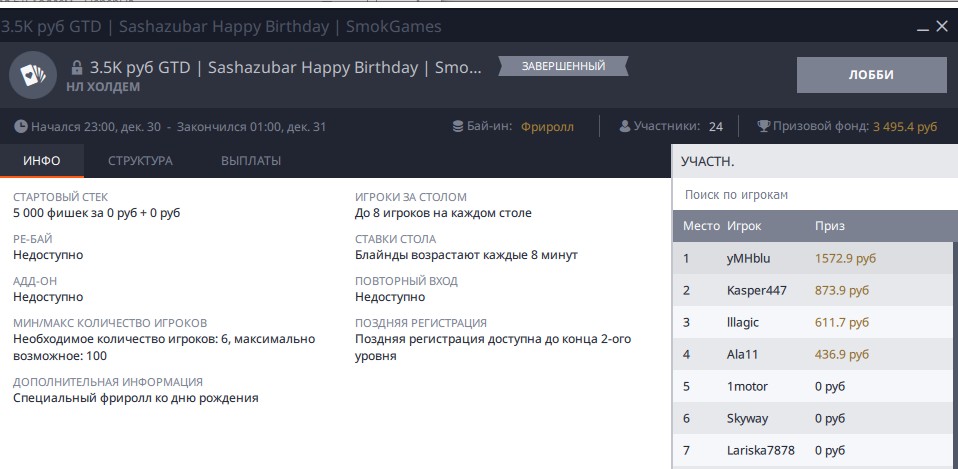Click the ЗАВЕРШЕННЫЙ status badge
Viewport: 958px width, 469px height.
tap(563, 66)
